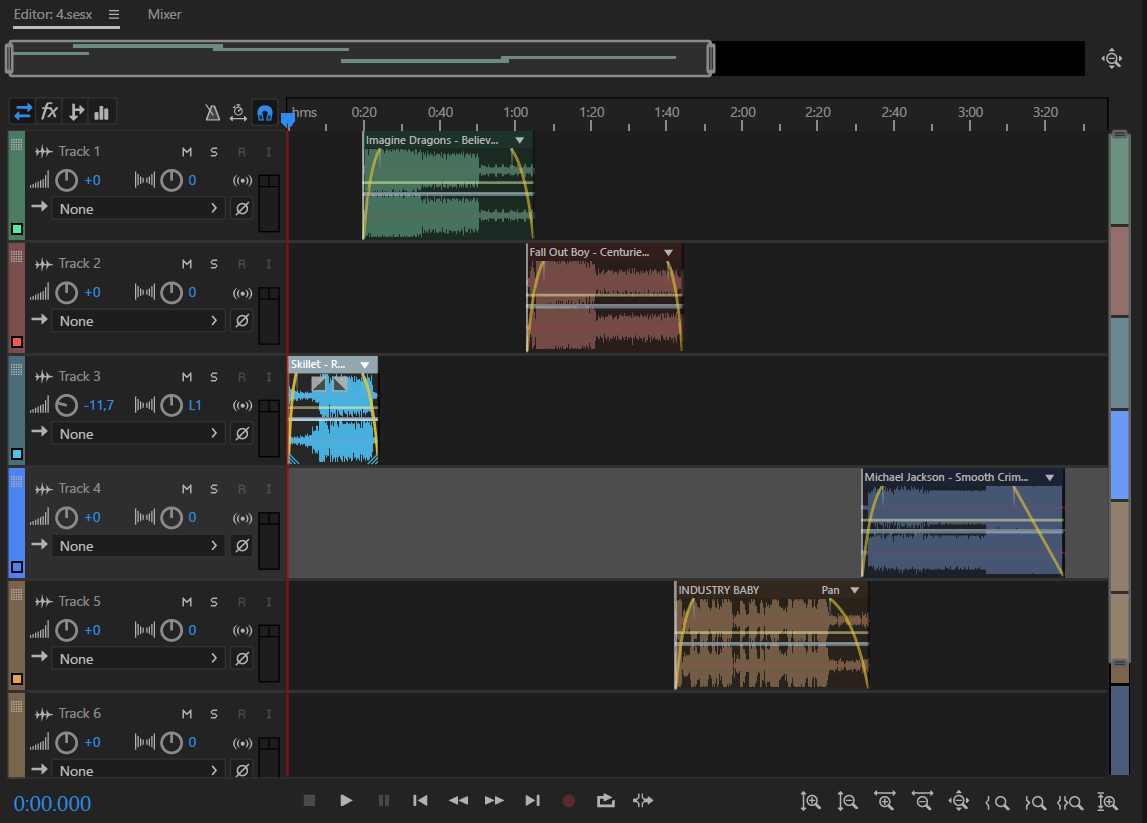The width and height of the screenshot is (1147, 823).
Task: Click the Play button in transport
Action: coord(346,800)
